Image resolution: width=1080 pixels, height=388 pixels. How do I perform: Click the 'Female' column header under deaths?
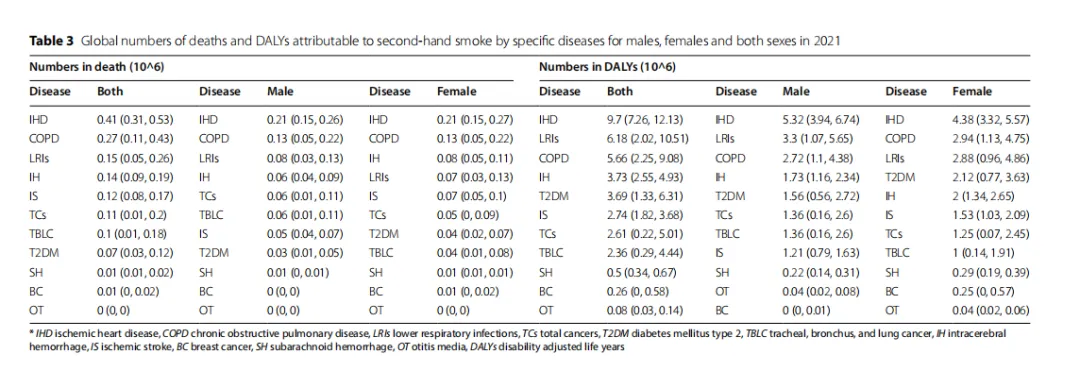[x=456, y=91]
